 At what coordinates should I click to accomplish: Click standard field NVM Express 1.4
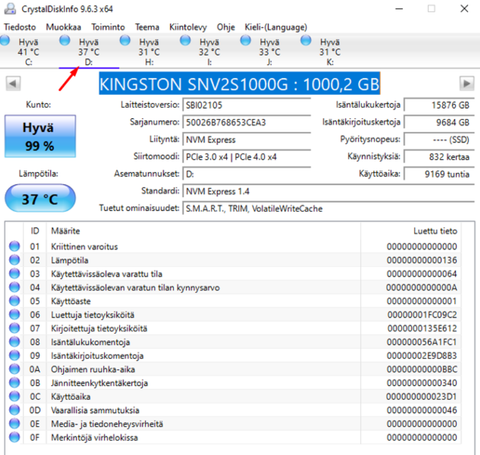click(328, 191)
